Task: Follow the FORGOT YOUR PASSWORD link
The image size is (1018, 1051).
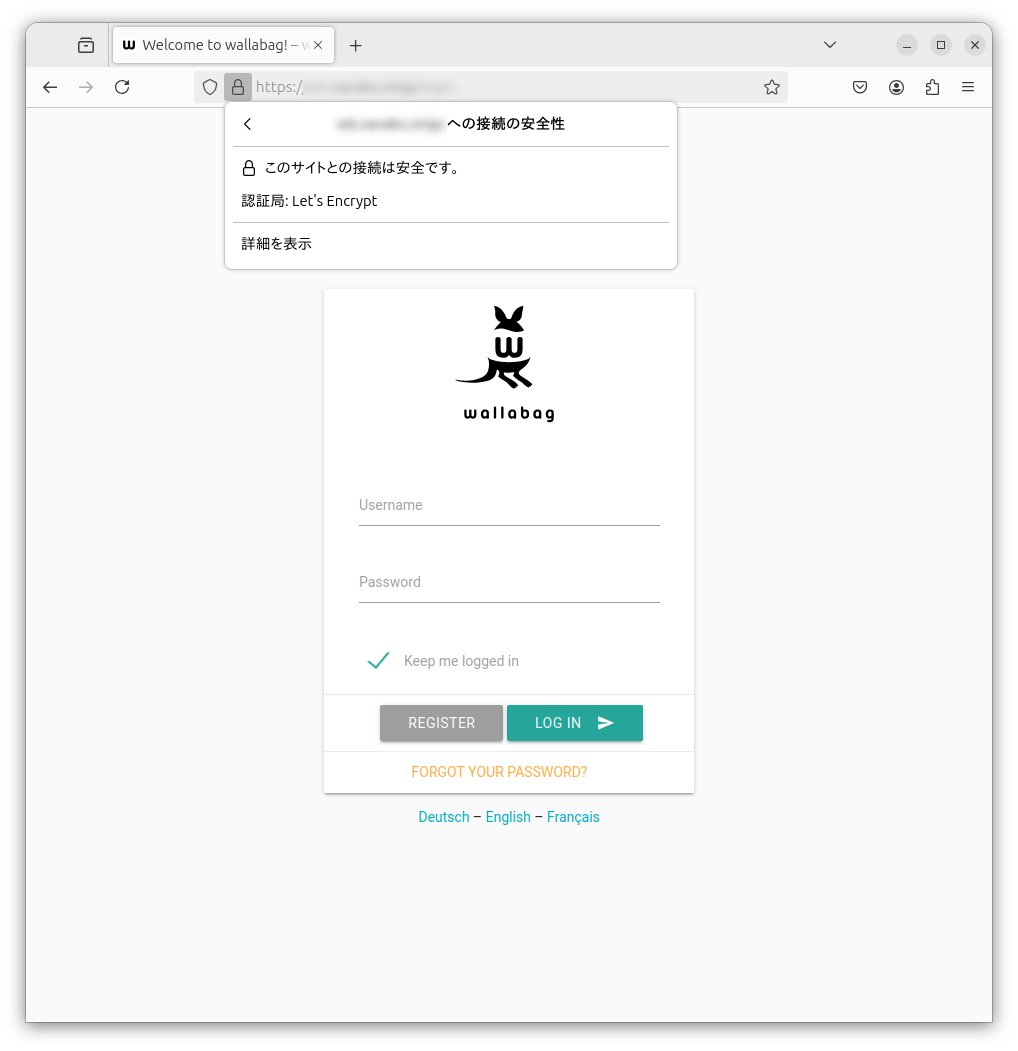Action: coord(499,771)
